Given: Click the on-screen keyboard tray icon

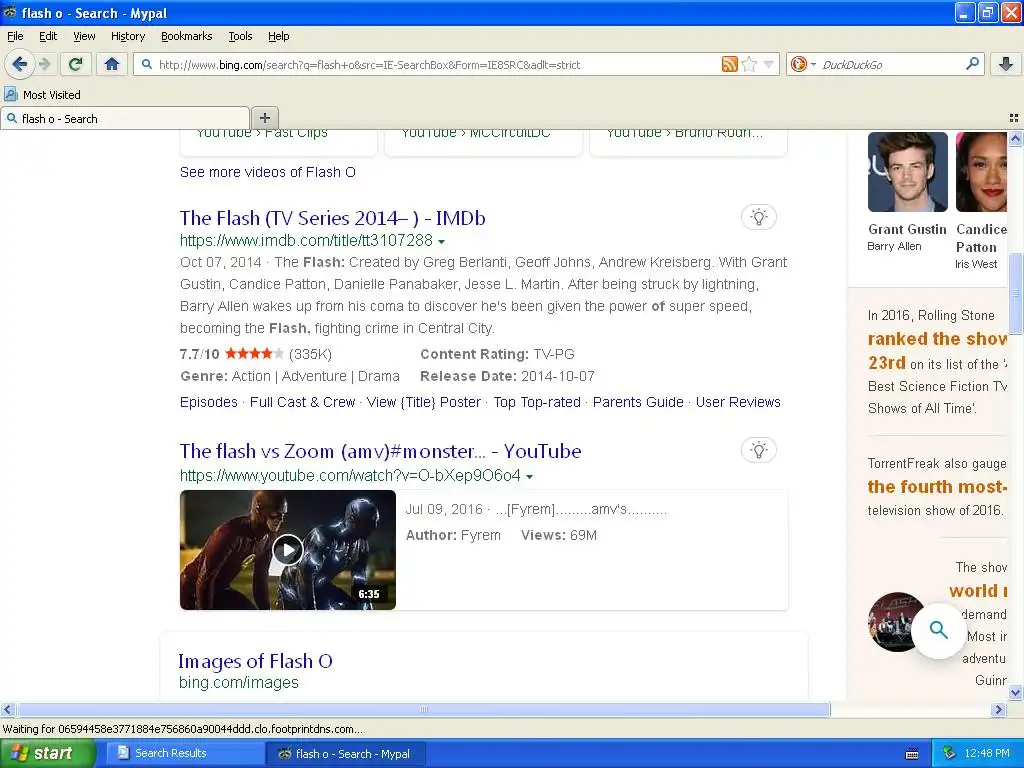Looking at the screenshot, I should pyautogui.click(x=912, y=754).
